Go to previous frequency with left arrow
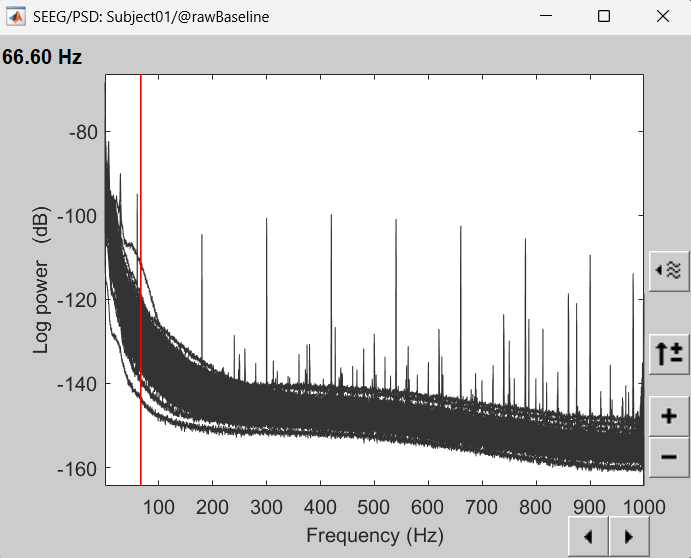This screenshot has height=558, width=691. (x=588, y=536)
